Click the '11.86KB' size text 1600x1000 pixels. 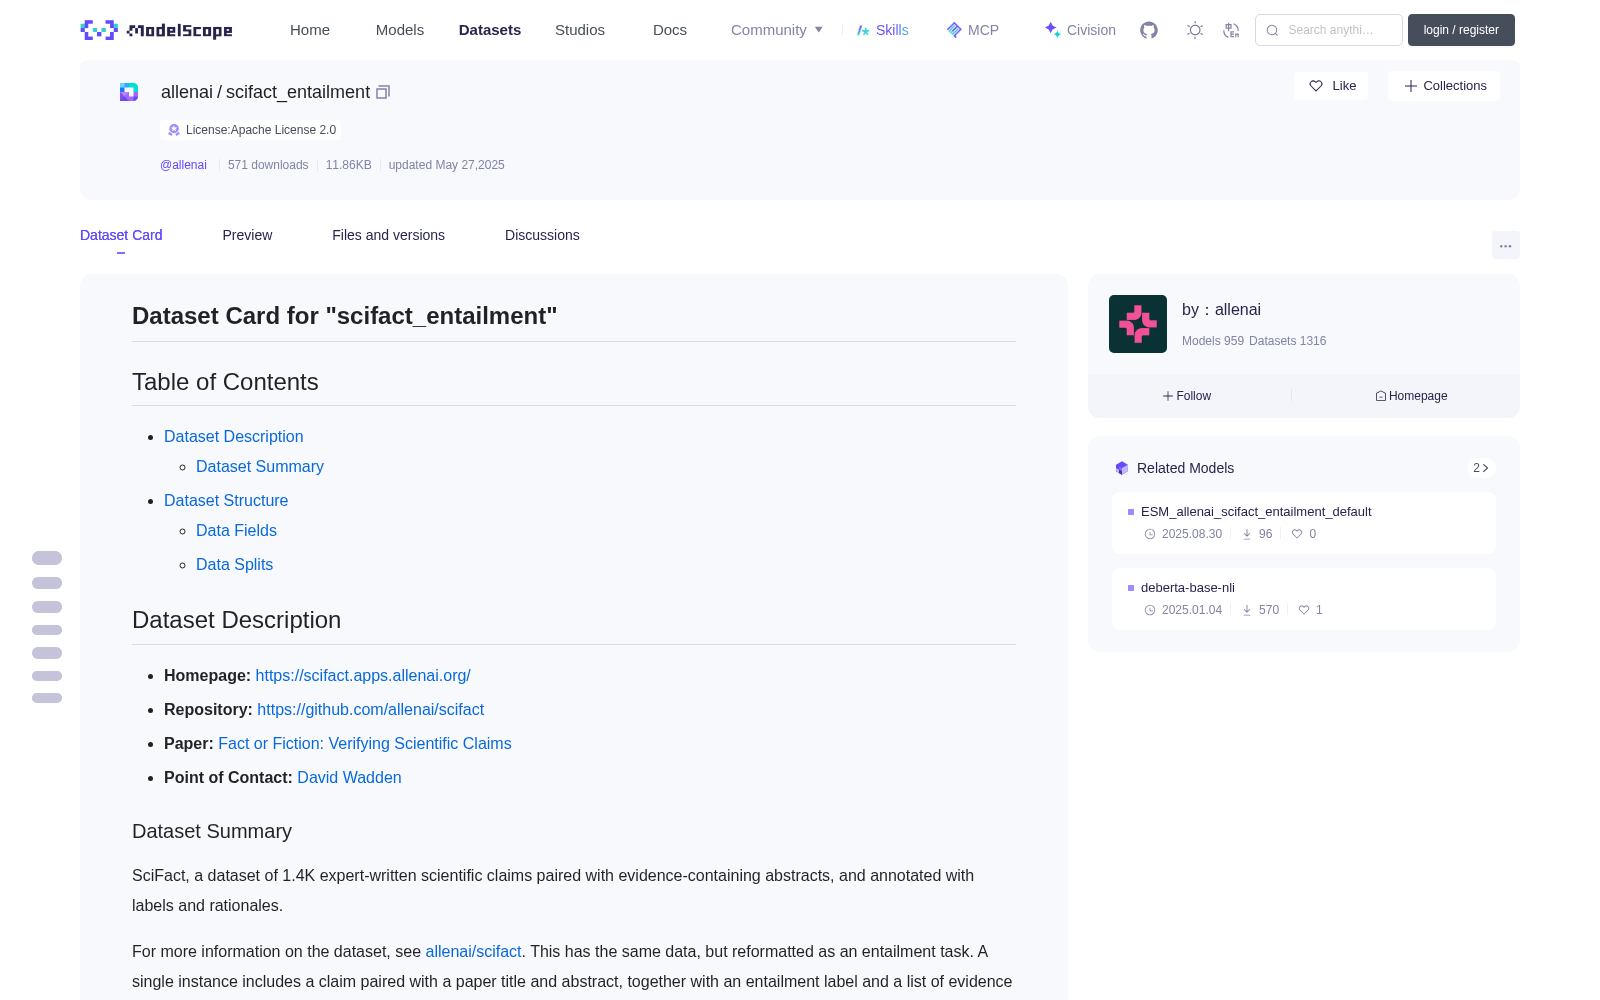348,165
